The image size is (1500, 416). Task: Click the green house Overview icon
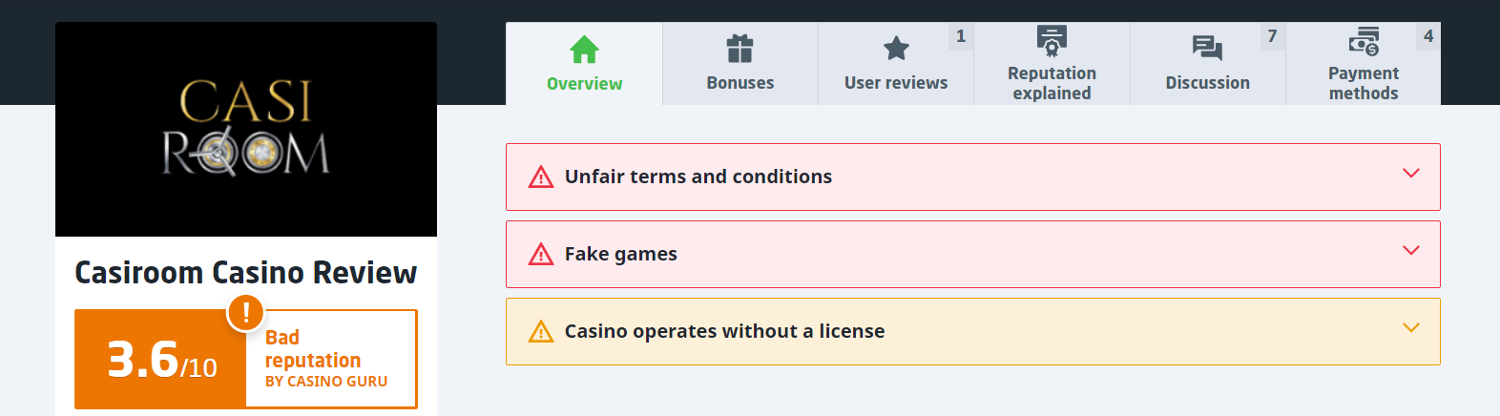584,49
